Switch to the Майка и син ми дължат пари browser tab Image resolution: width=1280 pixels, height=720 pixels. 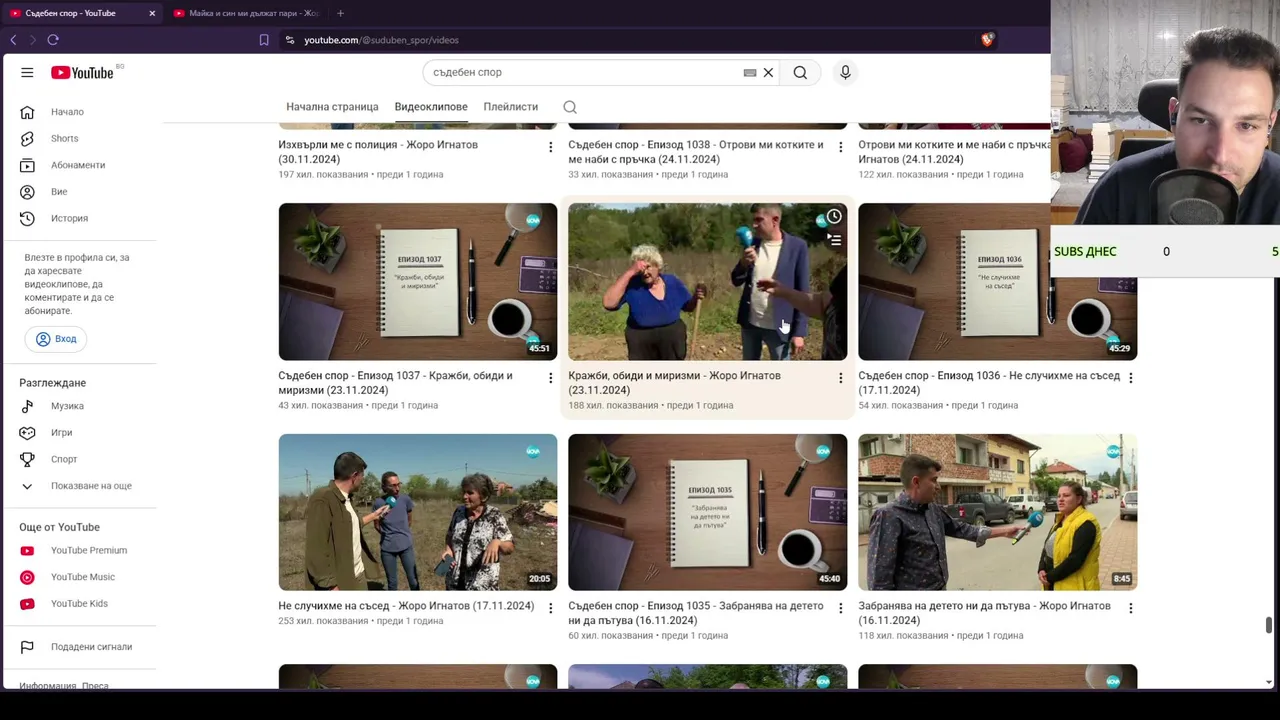(x=247, y=13)
